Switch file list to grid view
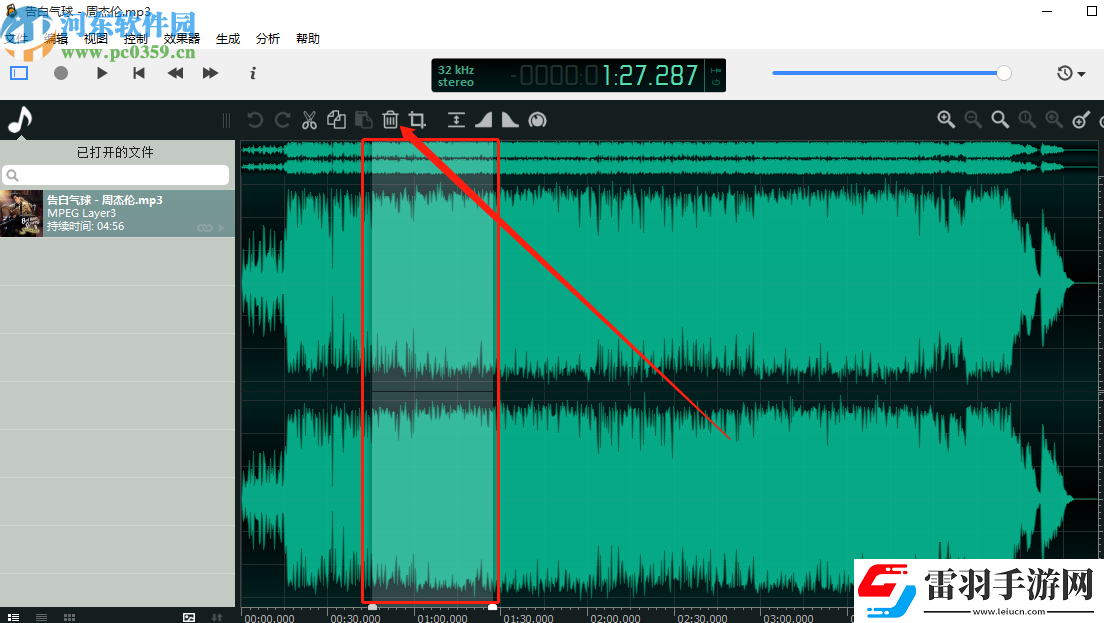The height and width of the screenshot is (623, 1104). coord(68,617)
